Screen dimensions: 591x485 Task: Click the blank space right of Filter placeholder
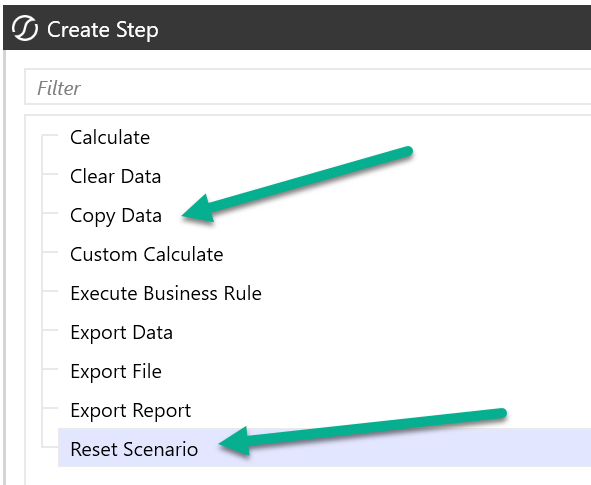coord(335,87)
